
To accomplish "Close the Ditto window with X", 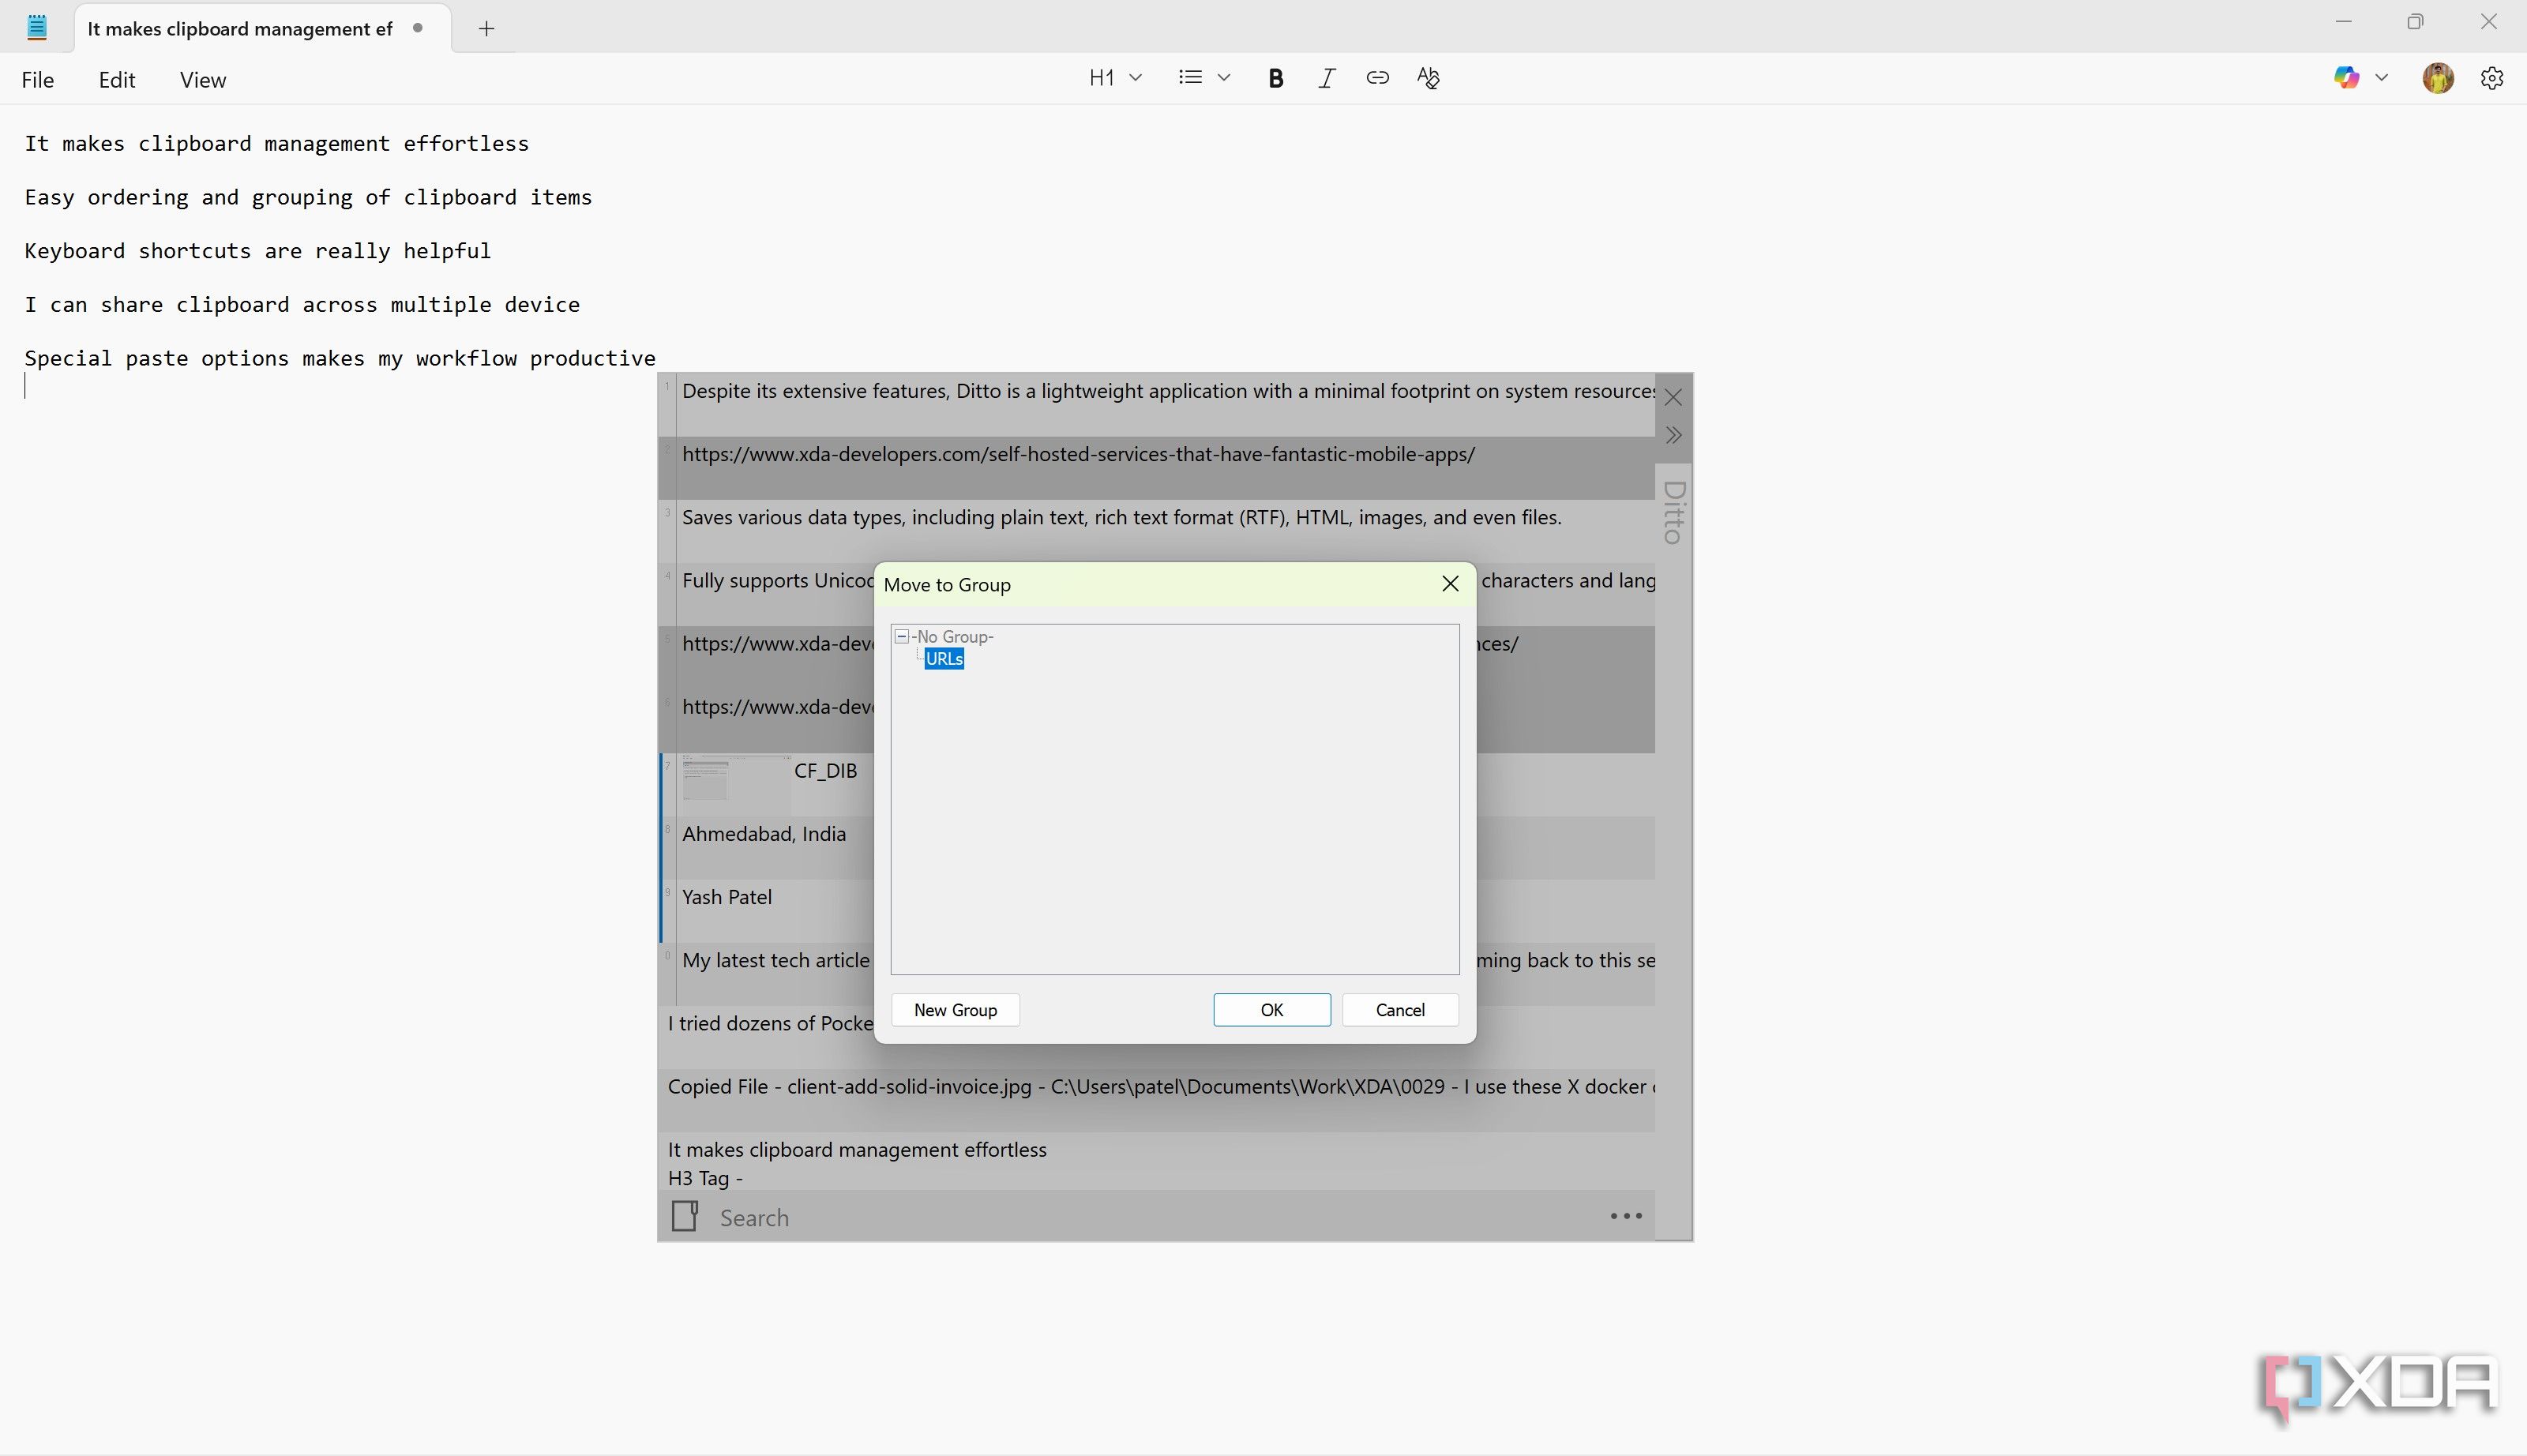I will pyautogui.click(x=1673, y=398).
